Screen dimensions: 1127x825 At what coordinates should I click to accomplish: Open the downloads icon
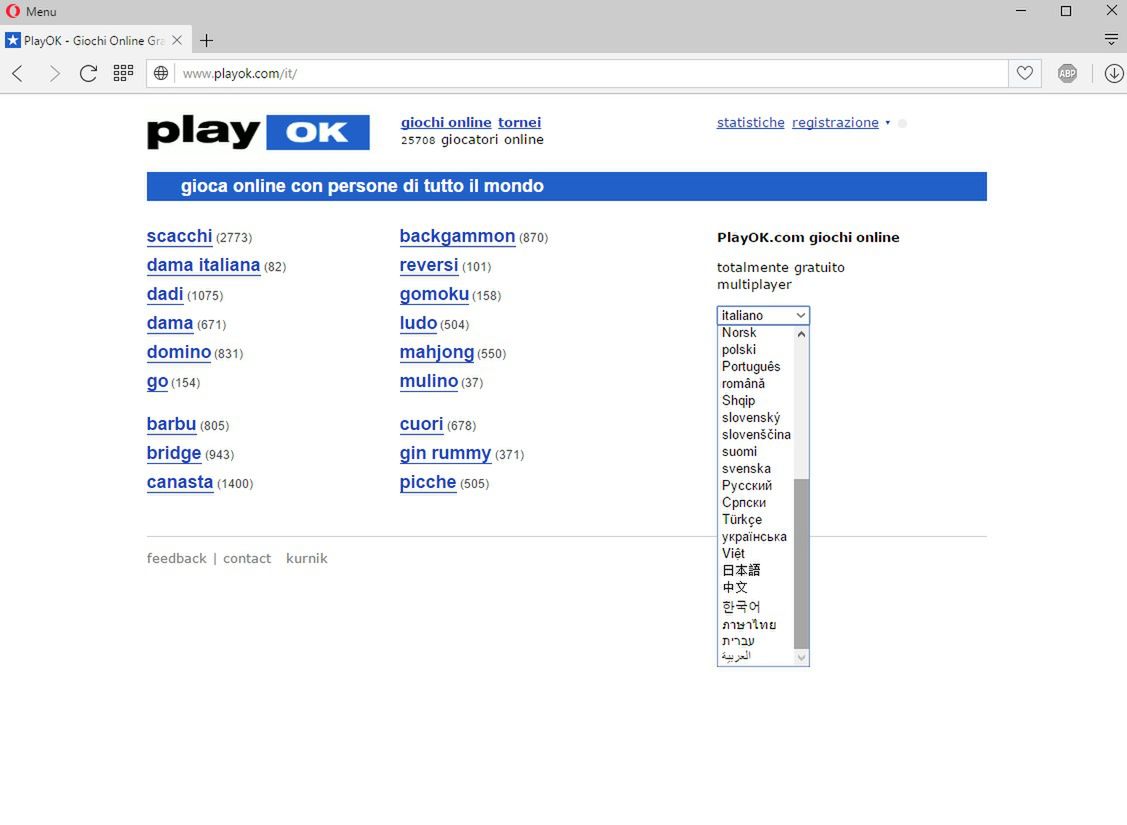(1113, 73)
